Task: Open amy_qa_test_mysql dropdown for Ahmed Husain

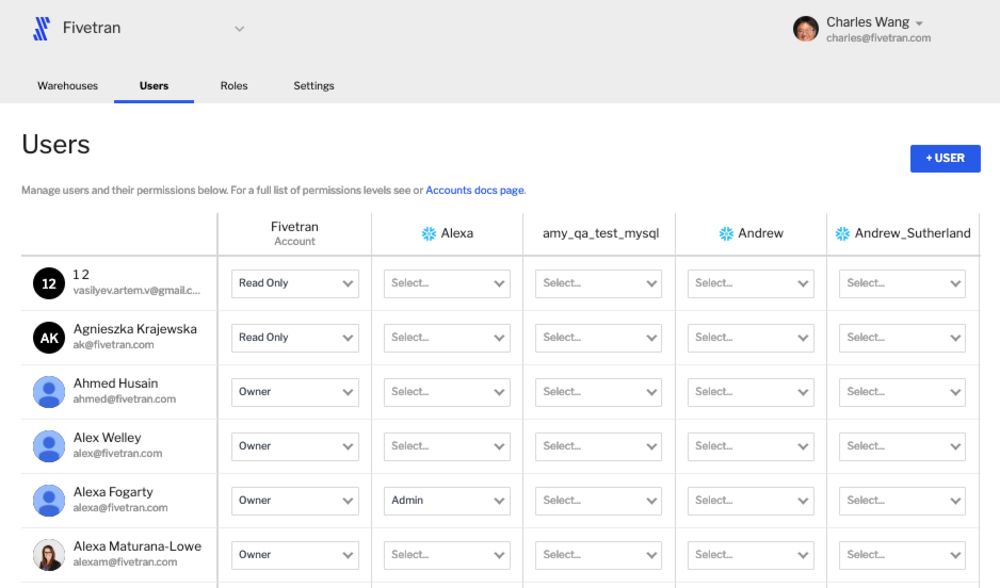Action: pos(598,392)
